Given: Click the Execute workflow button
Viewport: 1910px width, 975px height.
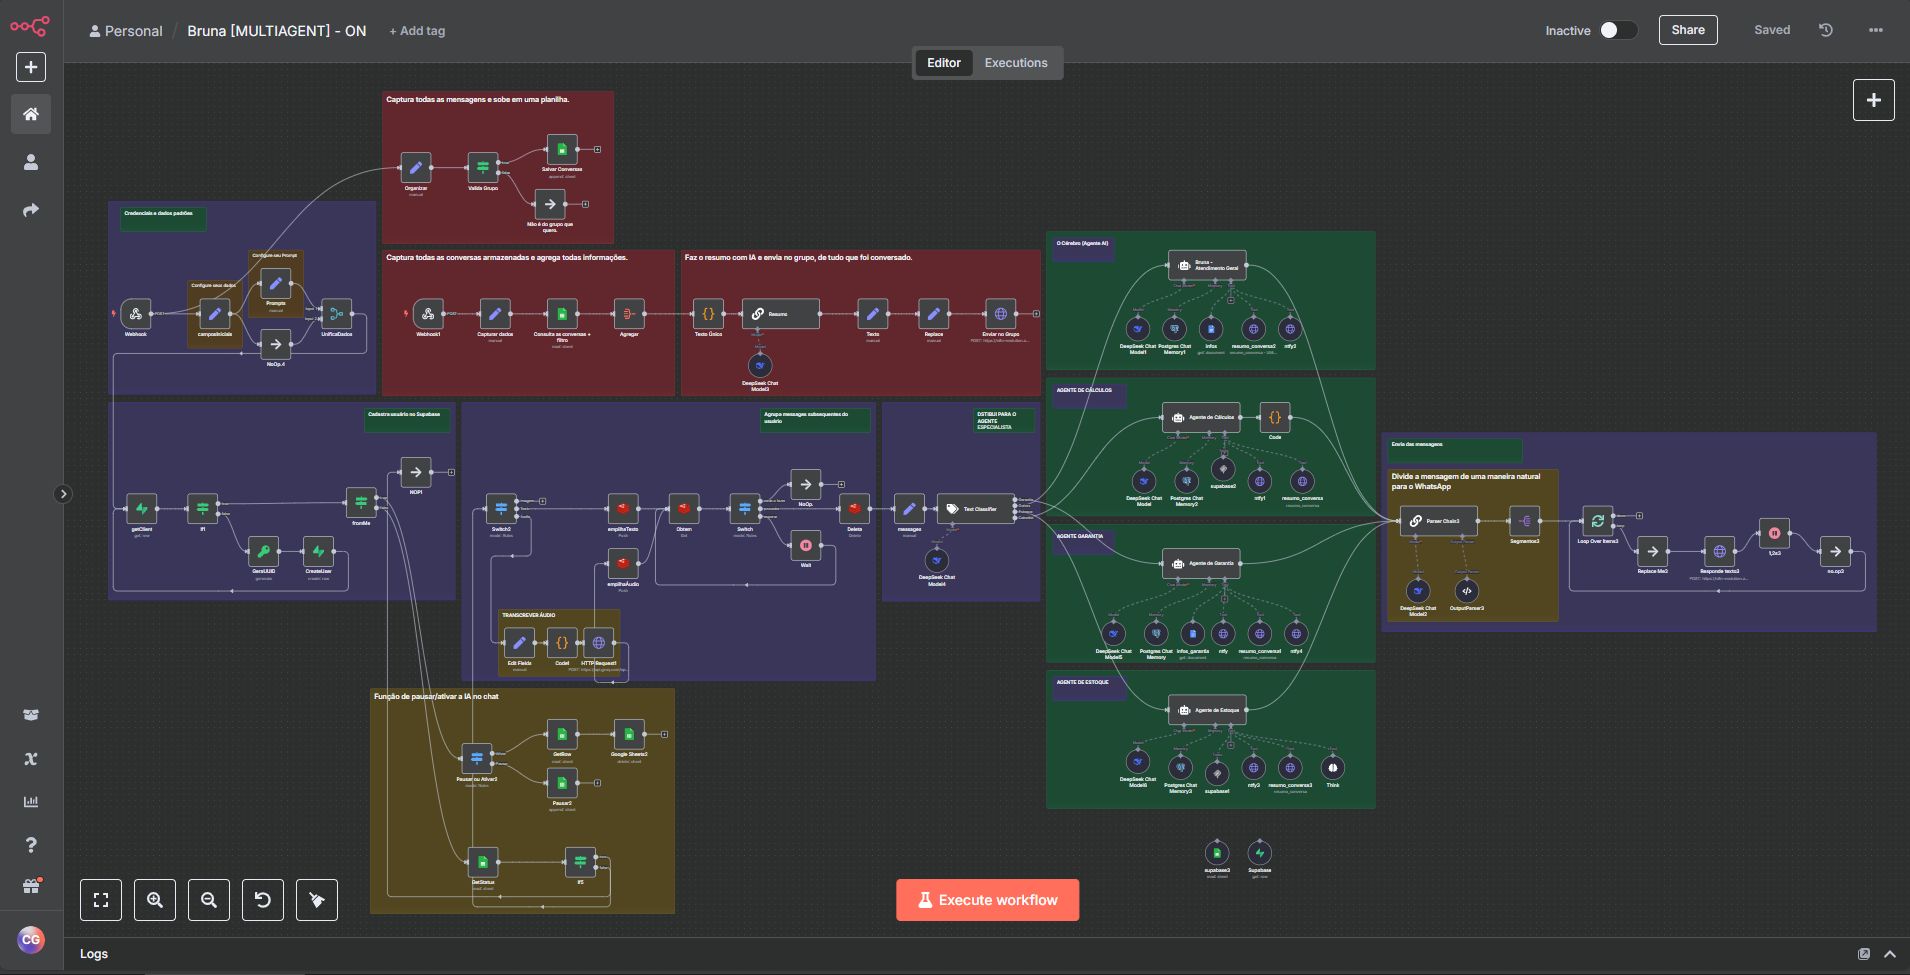Looking at the screenshot, I should 987,900.
